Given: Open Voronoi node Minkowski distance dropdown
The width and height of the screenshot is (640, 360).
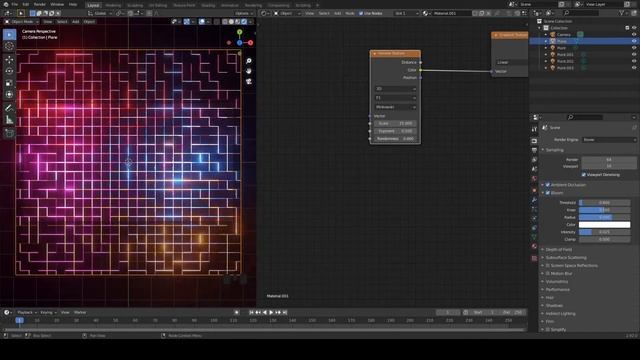Looking at the screenshot, I should pyautogui.click(x=395, y=107).
